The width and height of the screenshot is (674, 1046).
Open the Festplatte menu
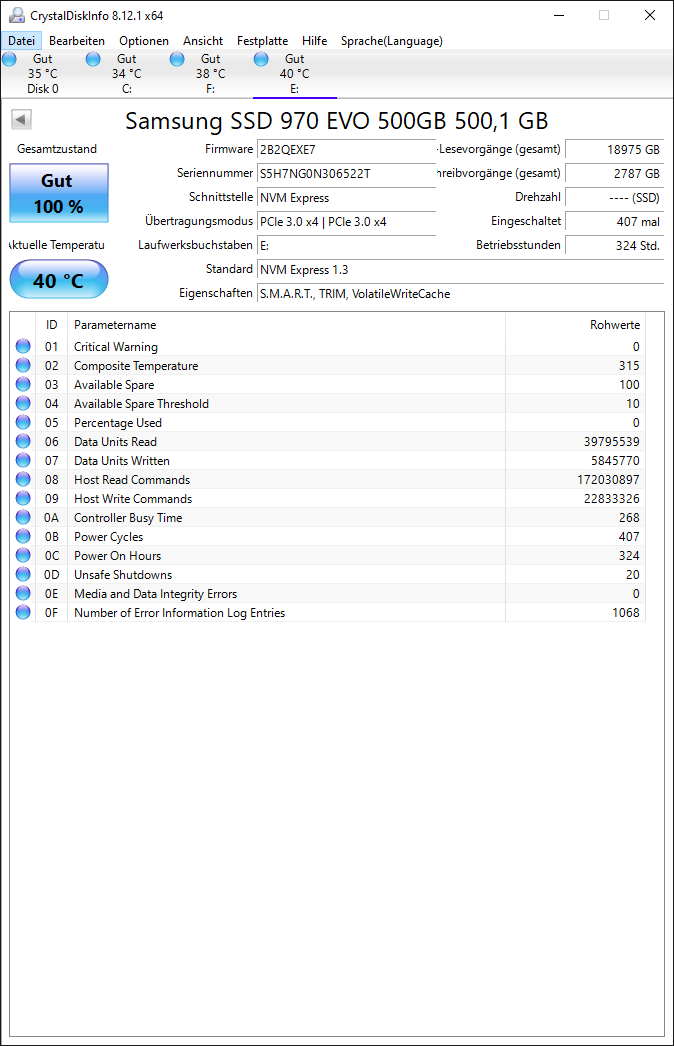[x=262, y=41]
